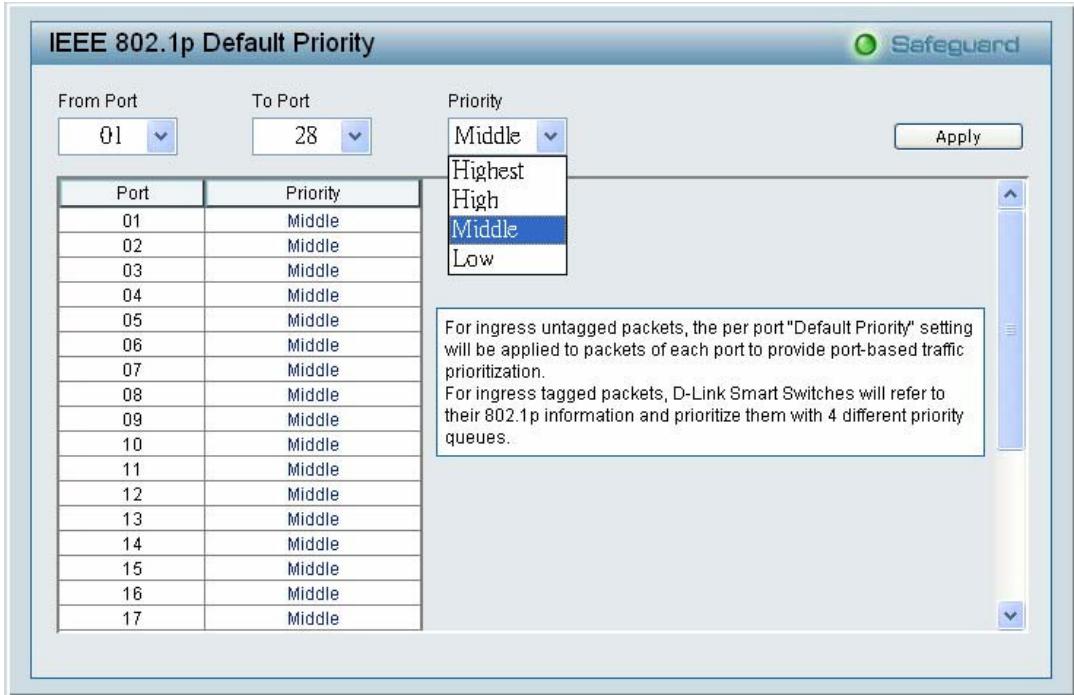Click the scroll up arrow
The width and height of the screenshot is (1074, 695).
1011,194
